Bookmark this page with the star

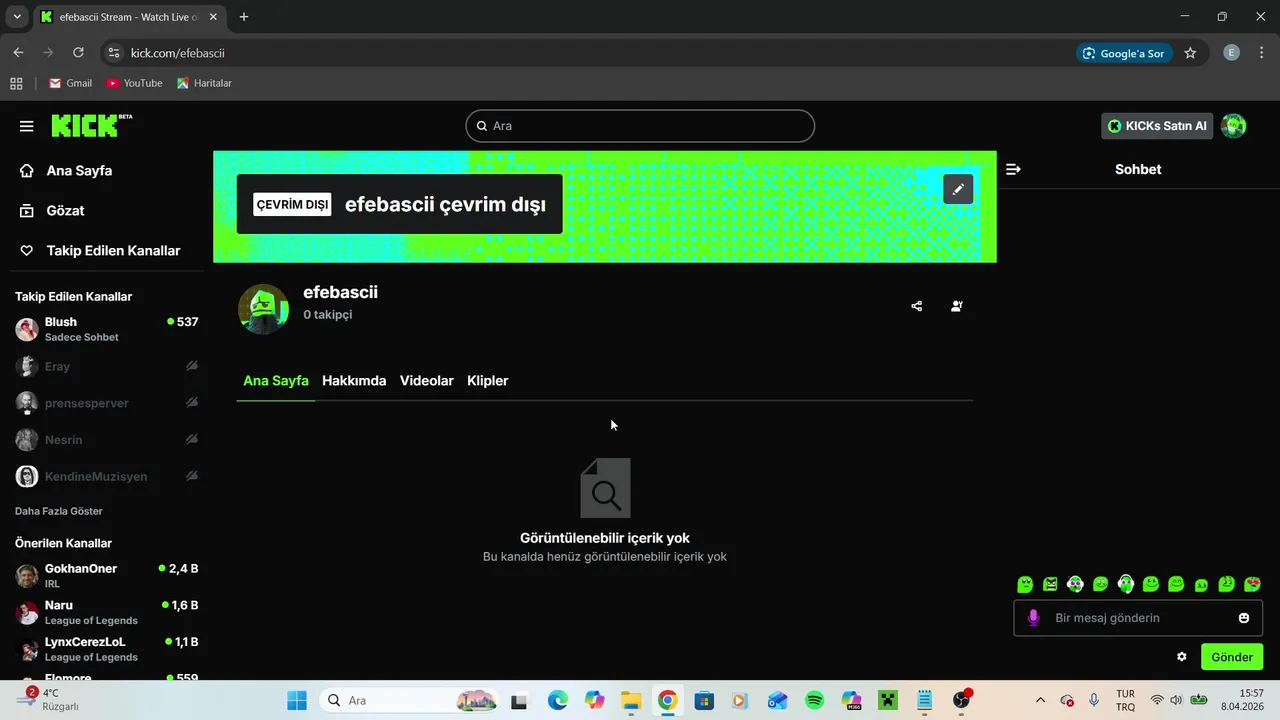[x=1190, y=53]
